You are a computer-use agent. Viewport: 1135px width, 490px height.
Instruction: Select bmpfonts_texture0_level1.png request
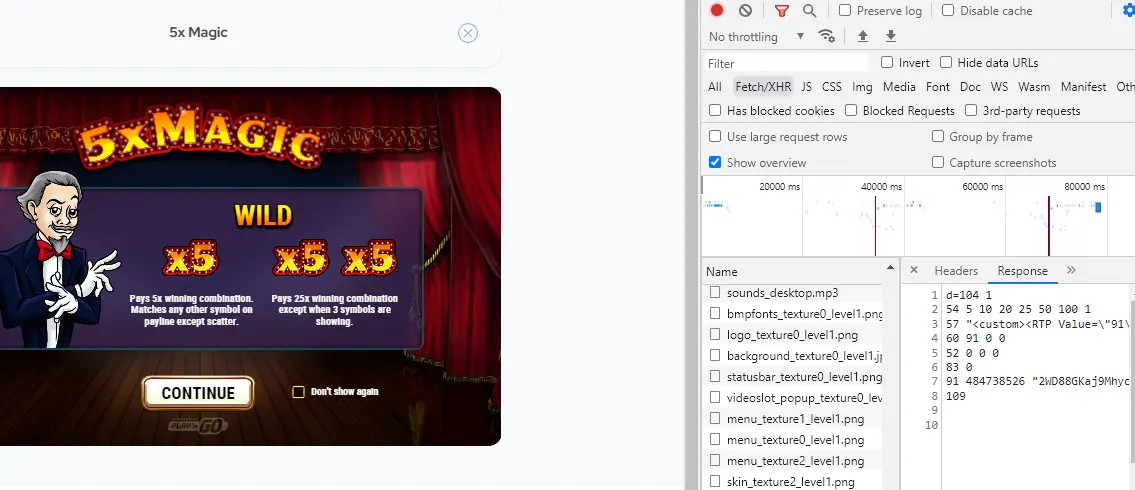[x=792, y=314]
